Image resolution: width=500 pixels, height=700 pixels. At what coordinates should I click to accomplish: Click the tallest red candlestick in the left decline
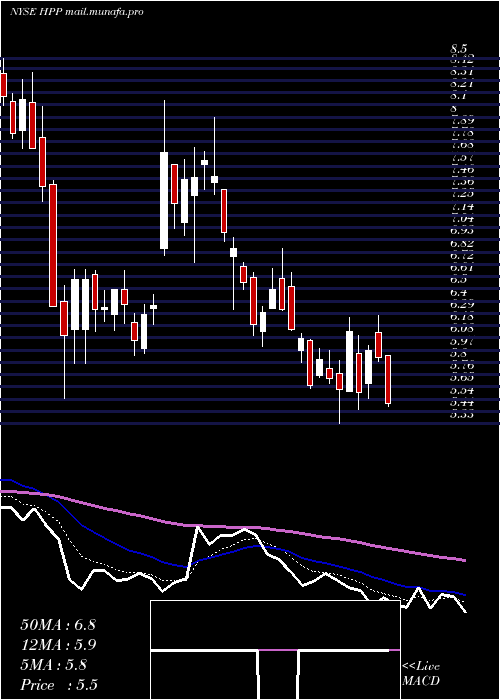(x=53, y=245)
